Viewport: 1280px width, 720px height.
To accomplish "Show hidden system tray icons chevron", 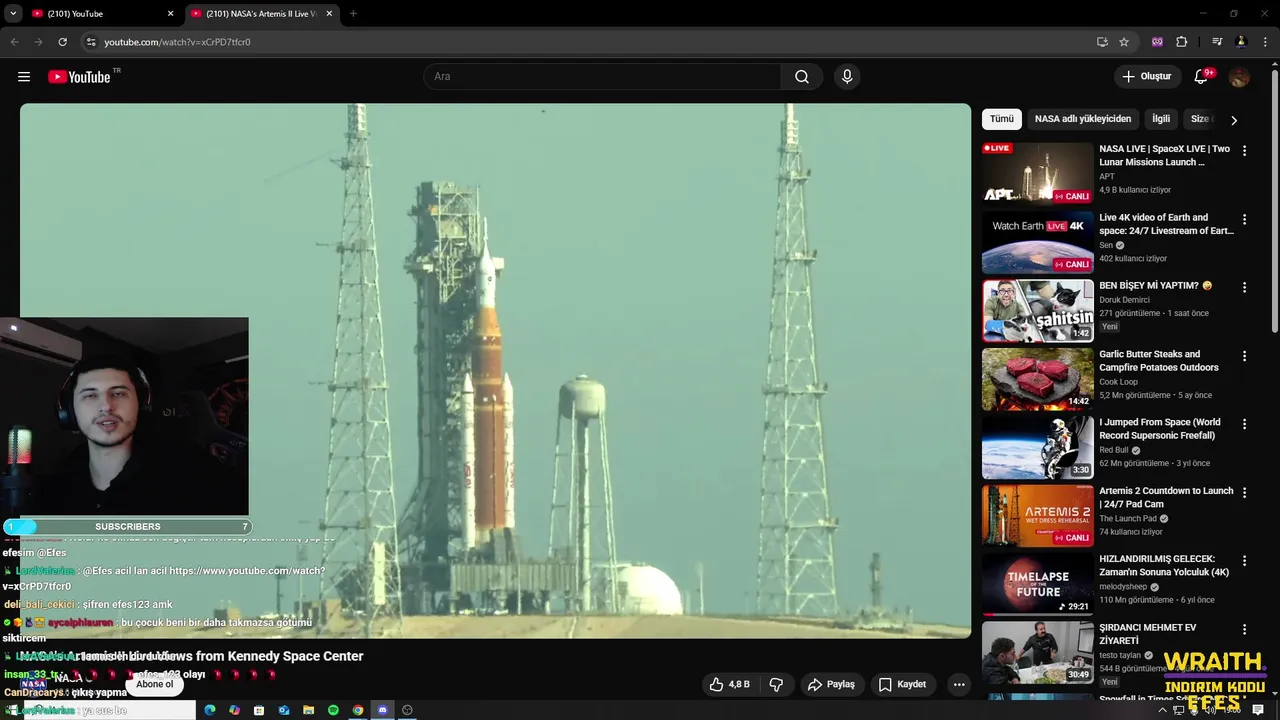I will [1162, 710].
